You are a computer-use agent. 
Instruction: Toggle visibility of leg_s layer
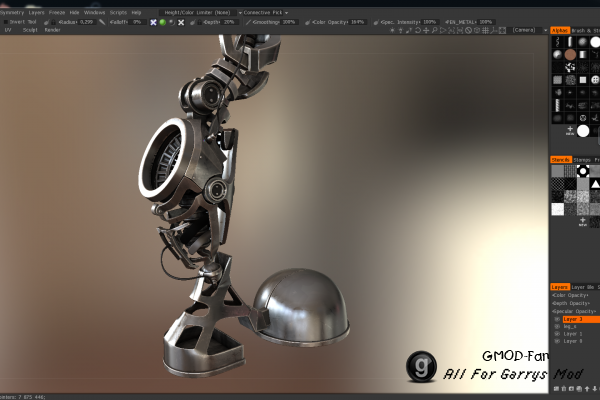557,327
